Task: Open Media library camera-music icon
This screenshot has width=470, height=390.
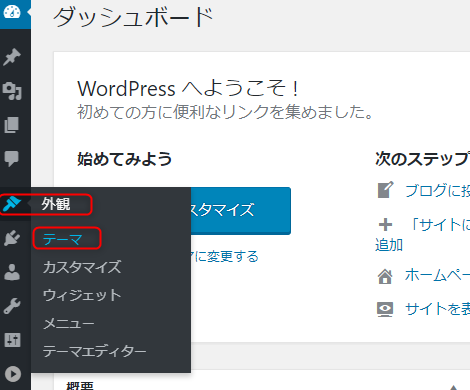Action: coord(12,91)
